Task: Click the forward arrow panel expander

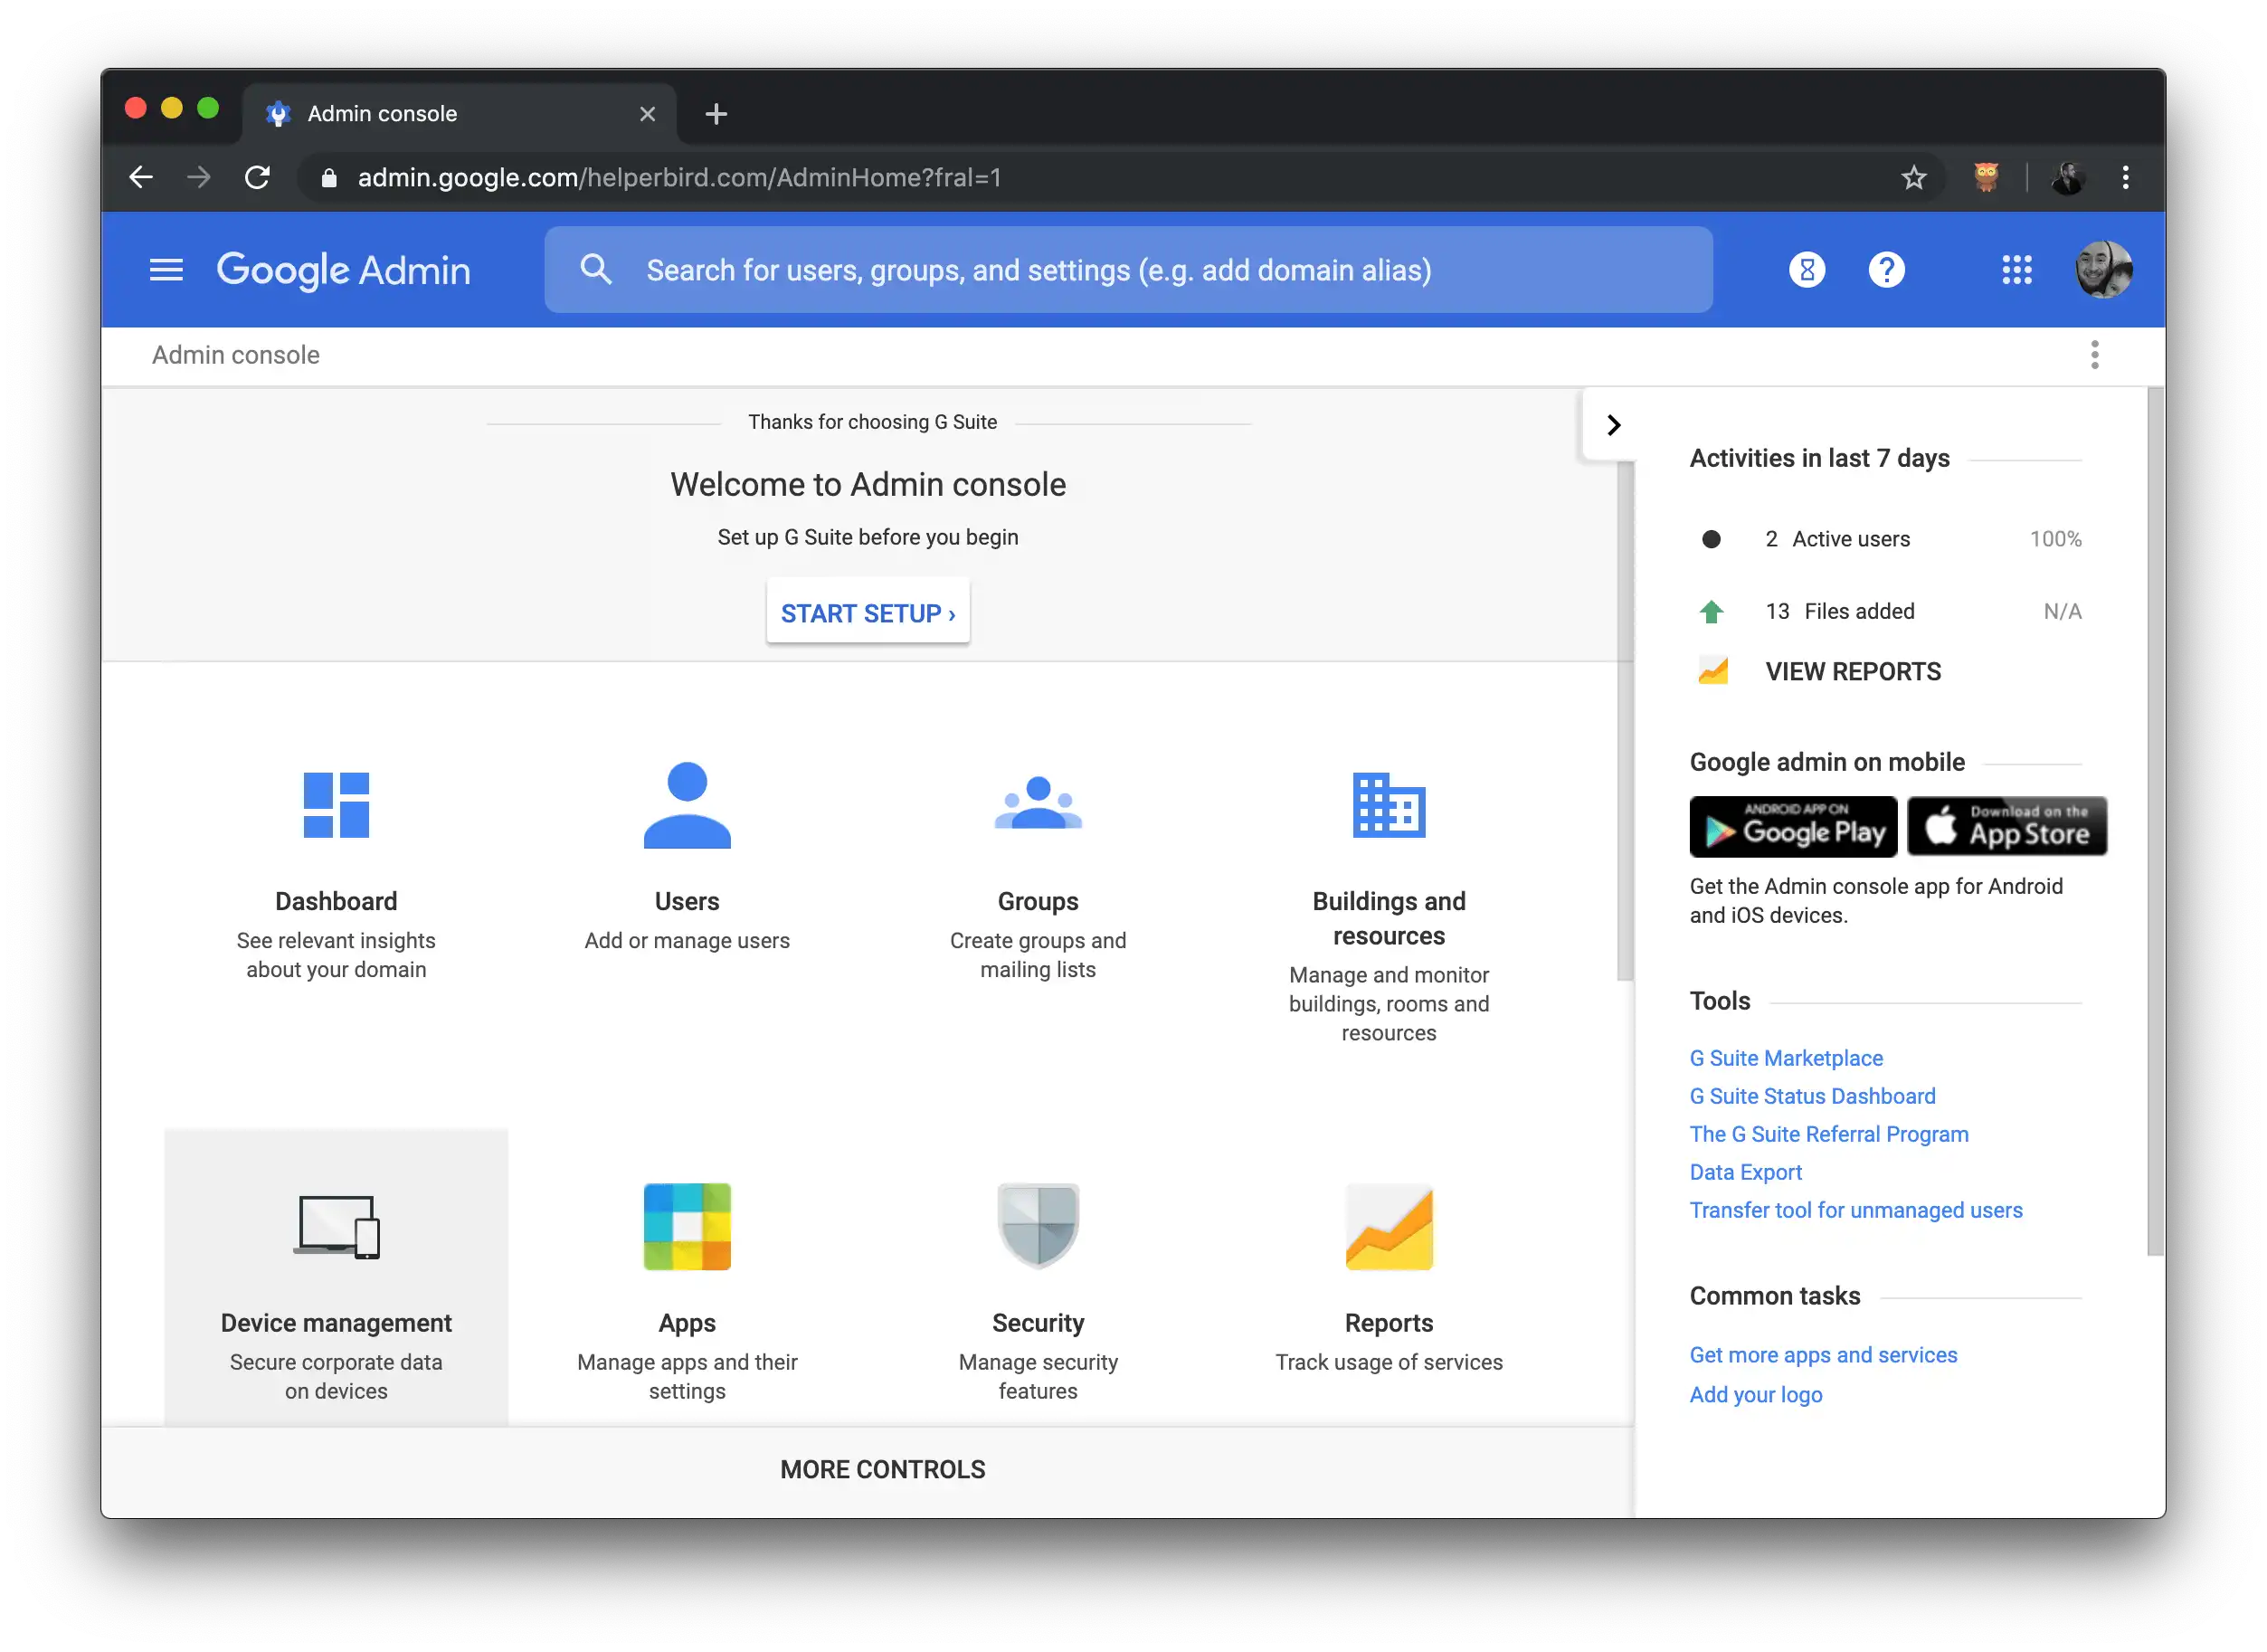Action: (1614, 424)
